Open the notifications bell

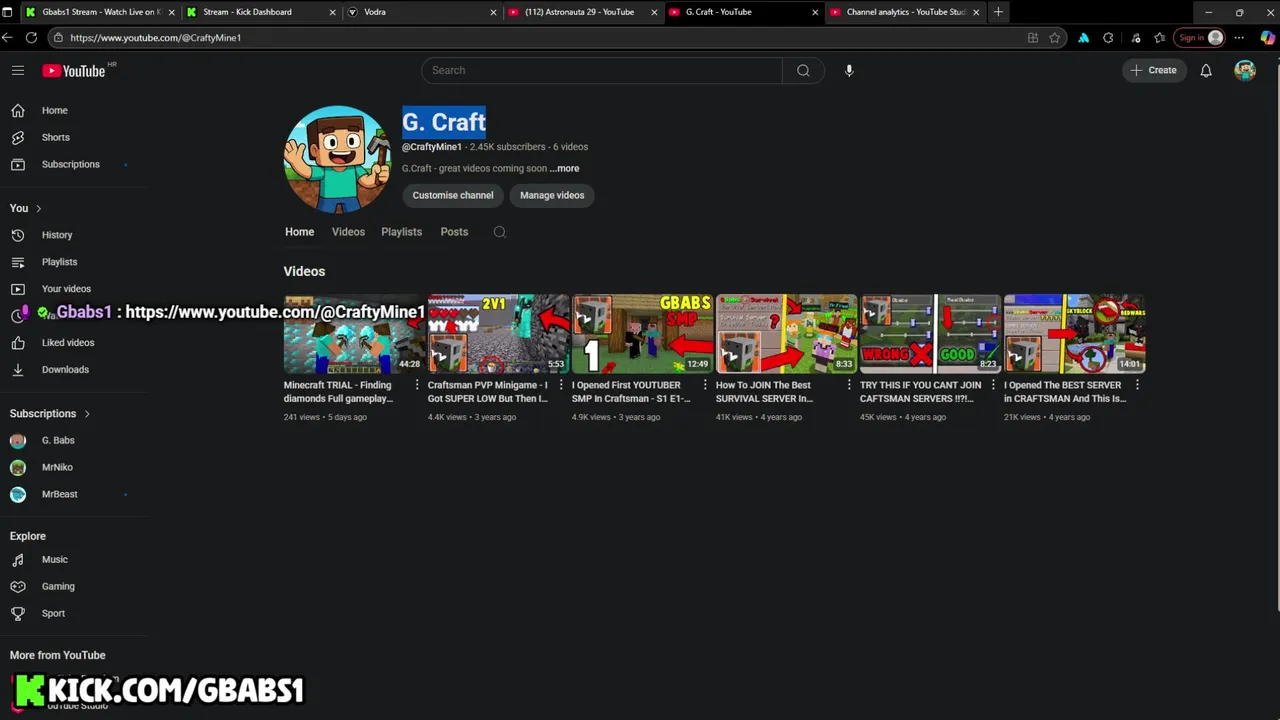coord(1206,70)
